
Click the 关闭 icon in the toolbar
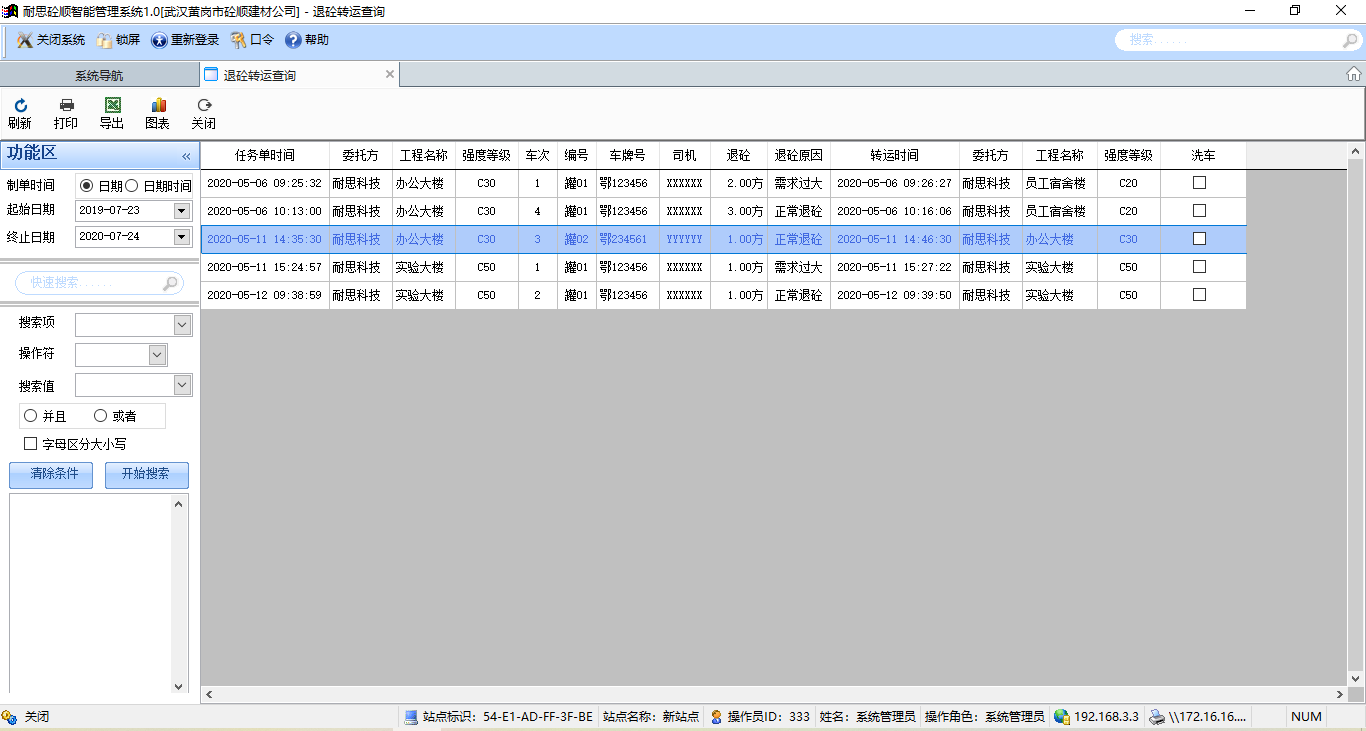pyautogui.click(x=204, y=106)
